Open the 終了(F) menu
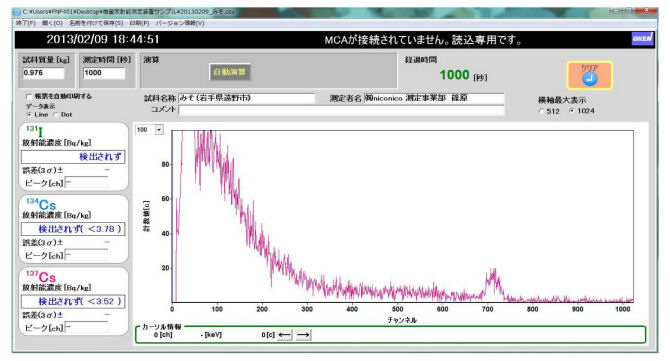The width and height of the screenshot is (670, 361). coord(26,23)
